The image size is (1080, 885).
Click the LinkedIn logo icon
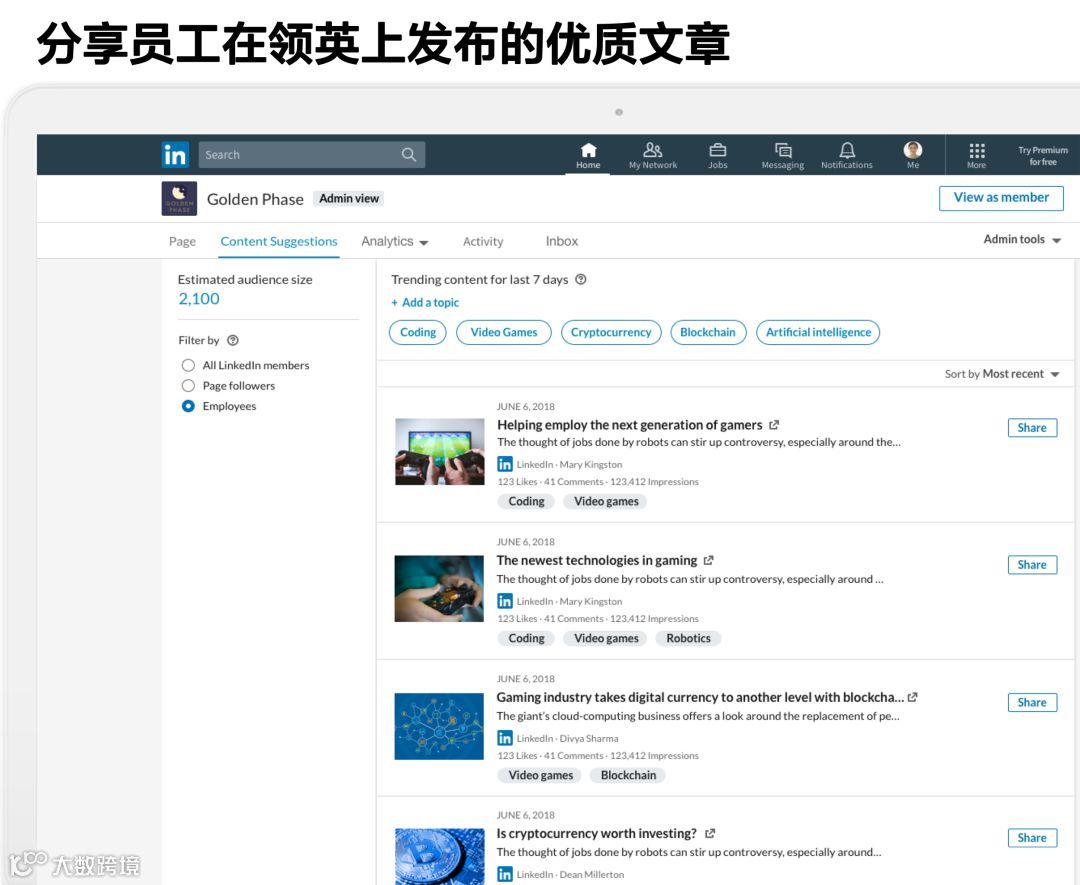[175, 154]
